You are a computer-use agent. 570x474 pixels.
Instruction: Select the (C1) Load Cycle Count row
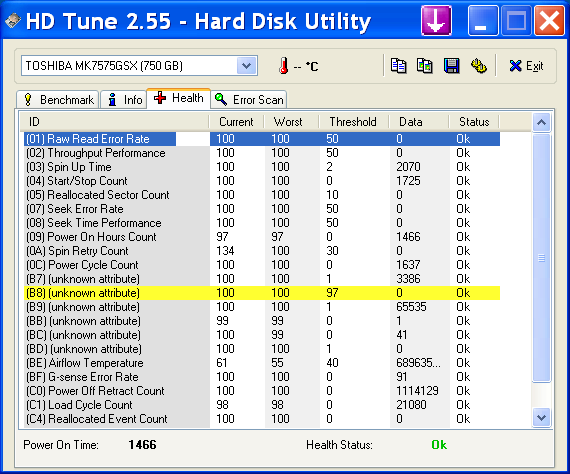262,405
